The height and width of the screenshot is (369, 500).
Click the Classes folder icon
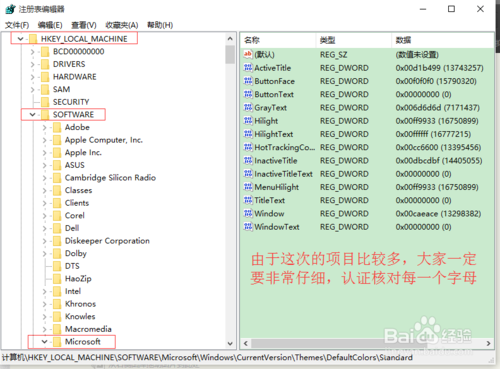(x=57, y=190)
